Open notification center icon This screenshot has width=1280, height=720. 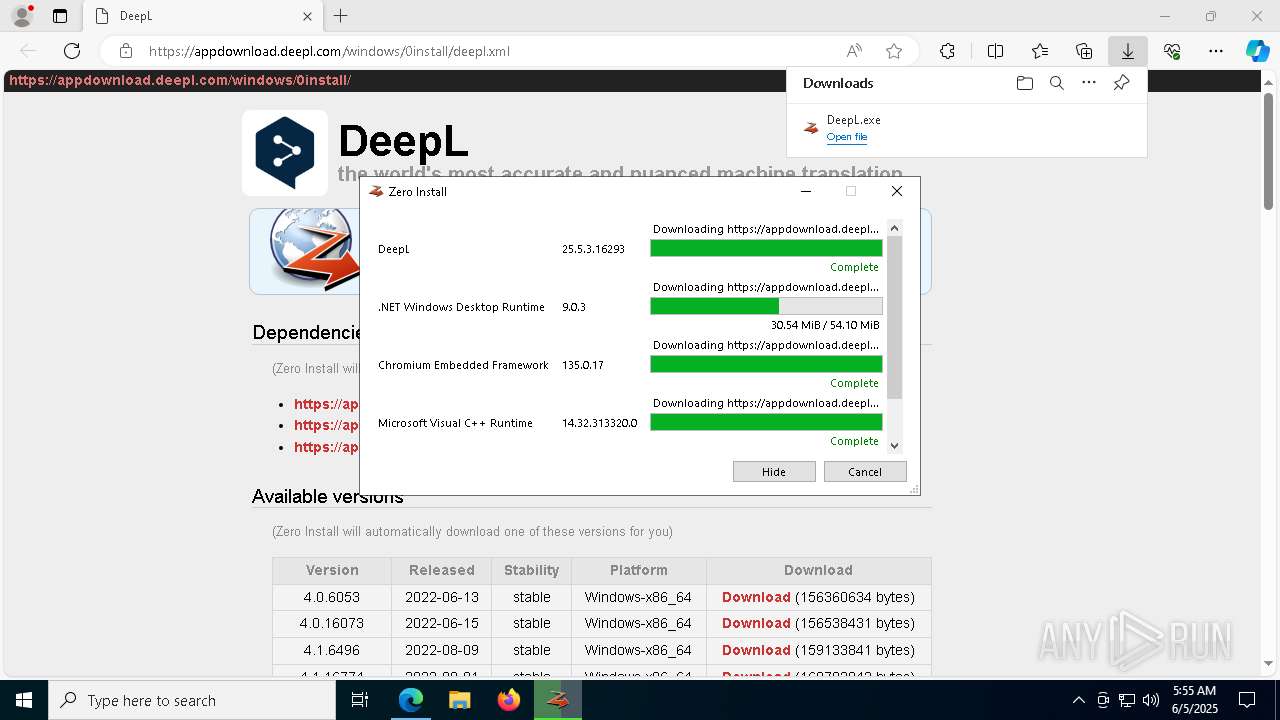coord(1248,700)
